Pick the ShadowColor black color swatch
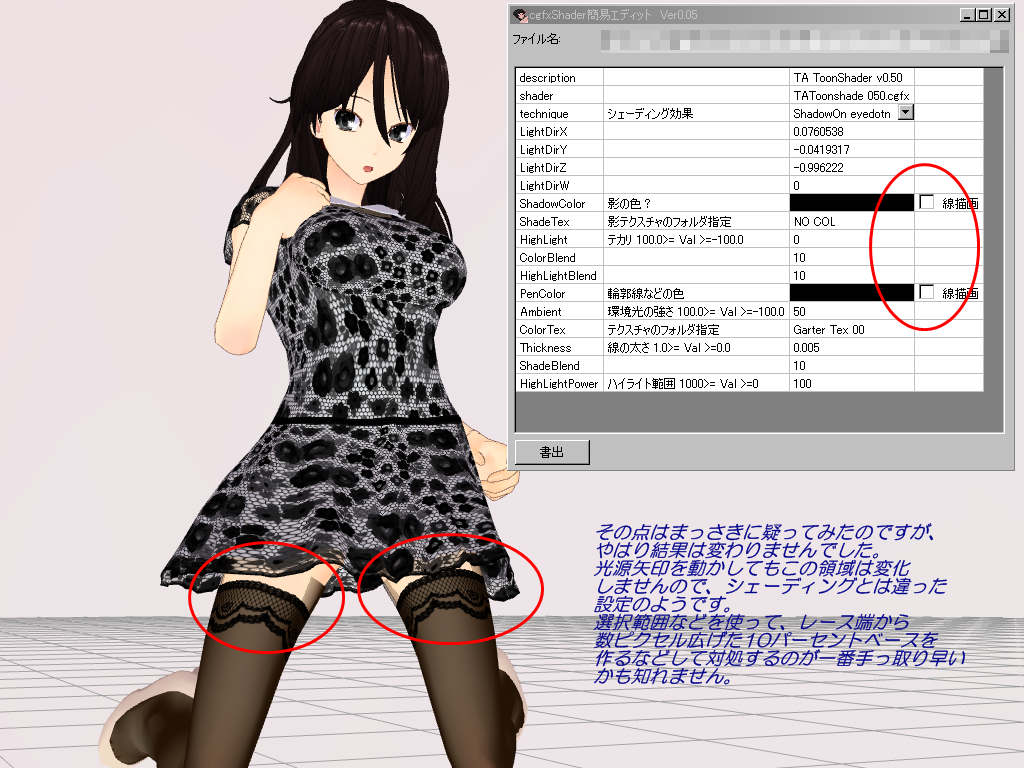The width and height of the screenshot is (1024, 768). (851, 203)
